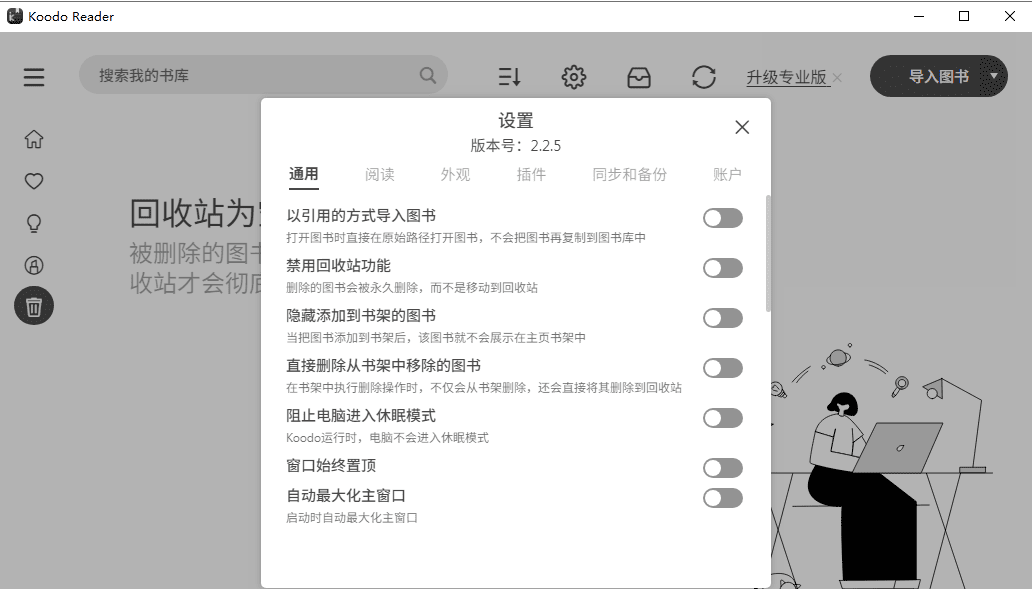Viewport: 1032px width, 589px height.
Task: Toggle 禁用回收站功能 switch
Action: (x=722, y=268)
